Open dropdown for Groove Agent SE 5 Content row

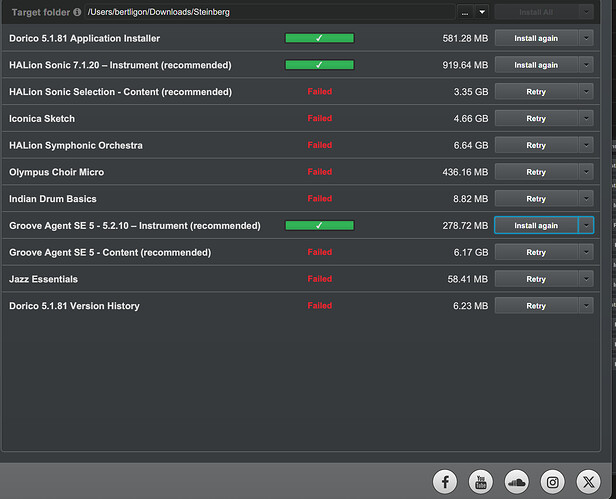tap(586, 252)
